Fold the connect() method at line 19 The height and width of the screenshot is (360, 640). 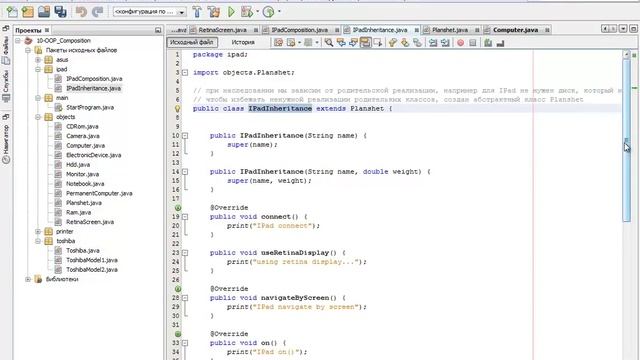click(185, 217)
